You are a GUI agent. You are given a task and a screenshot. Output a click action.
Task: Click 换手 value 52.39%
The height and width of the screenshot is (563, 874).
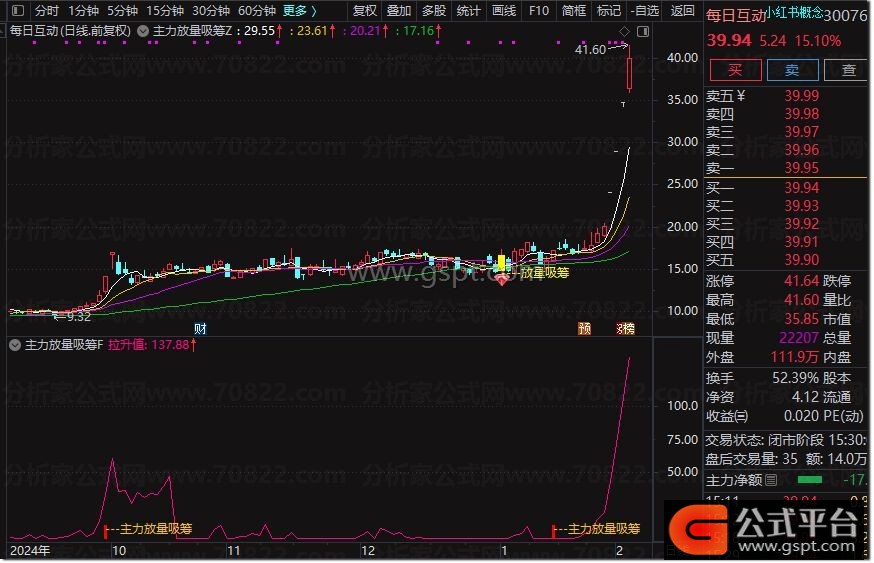[x=795, y=378]
